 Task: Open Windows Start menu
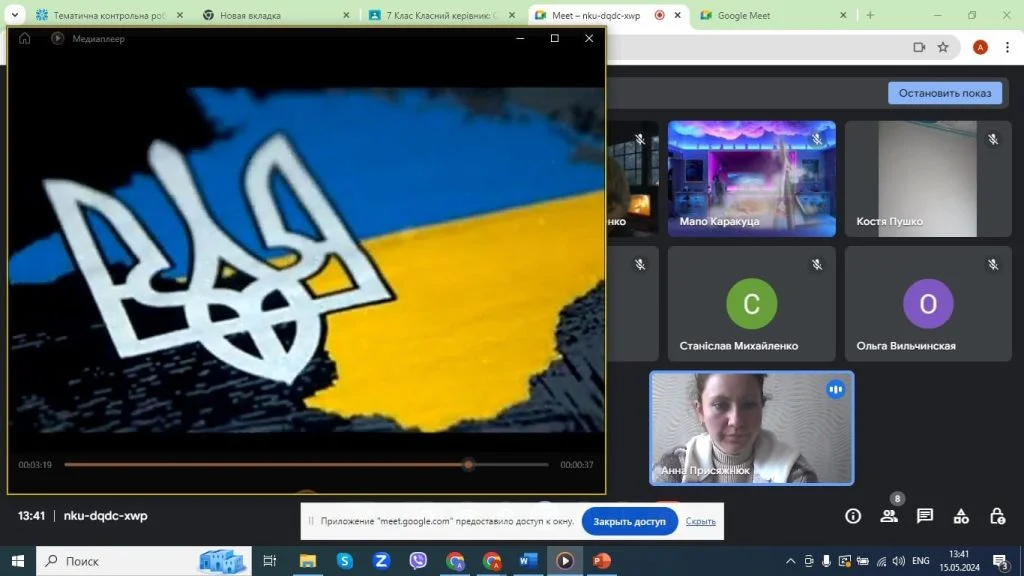[x=18, y=561]
